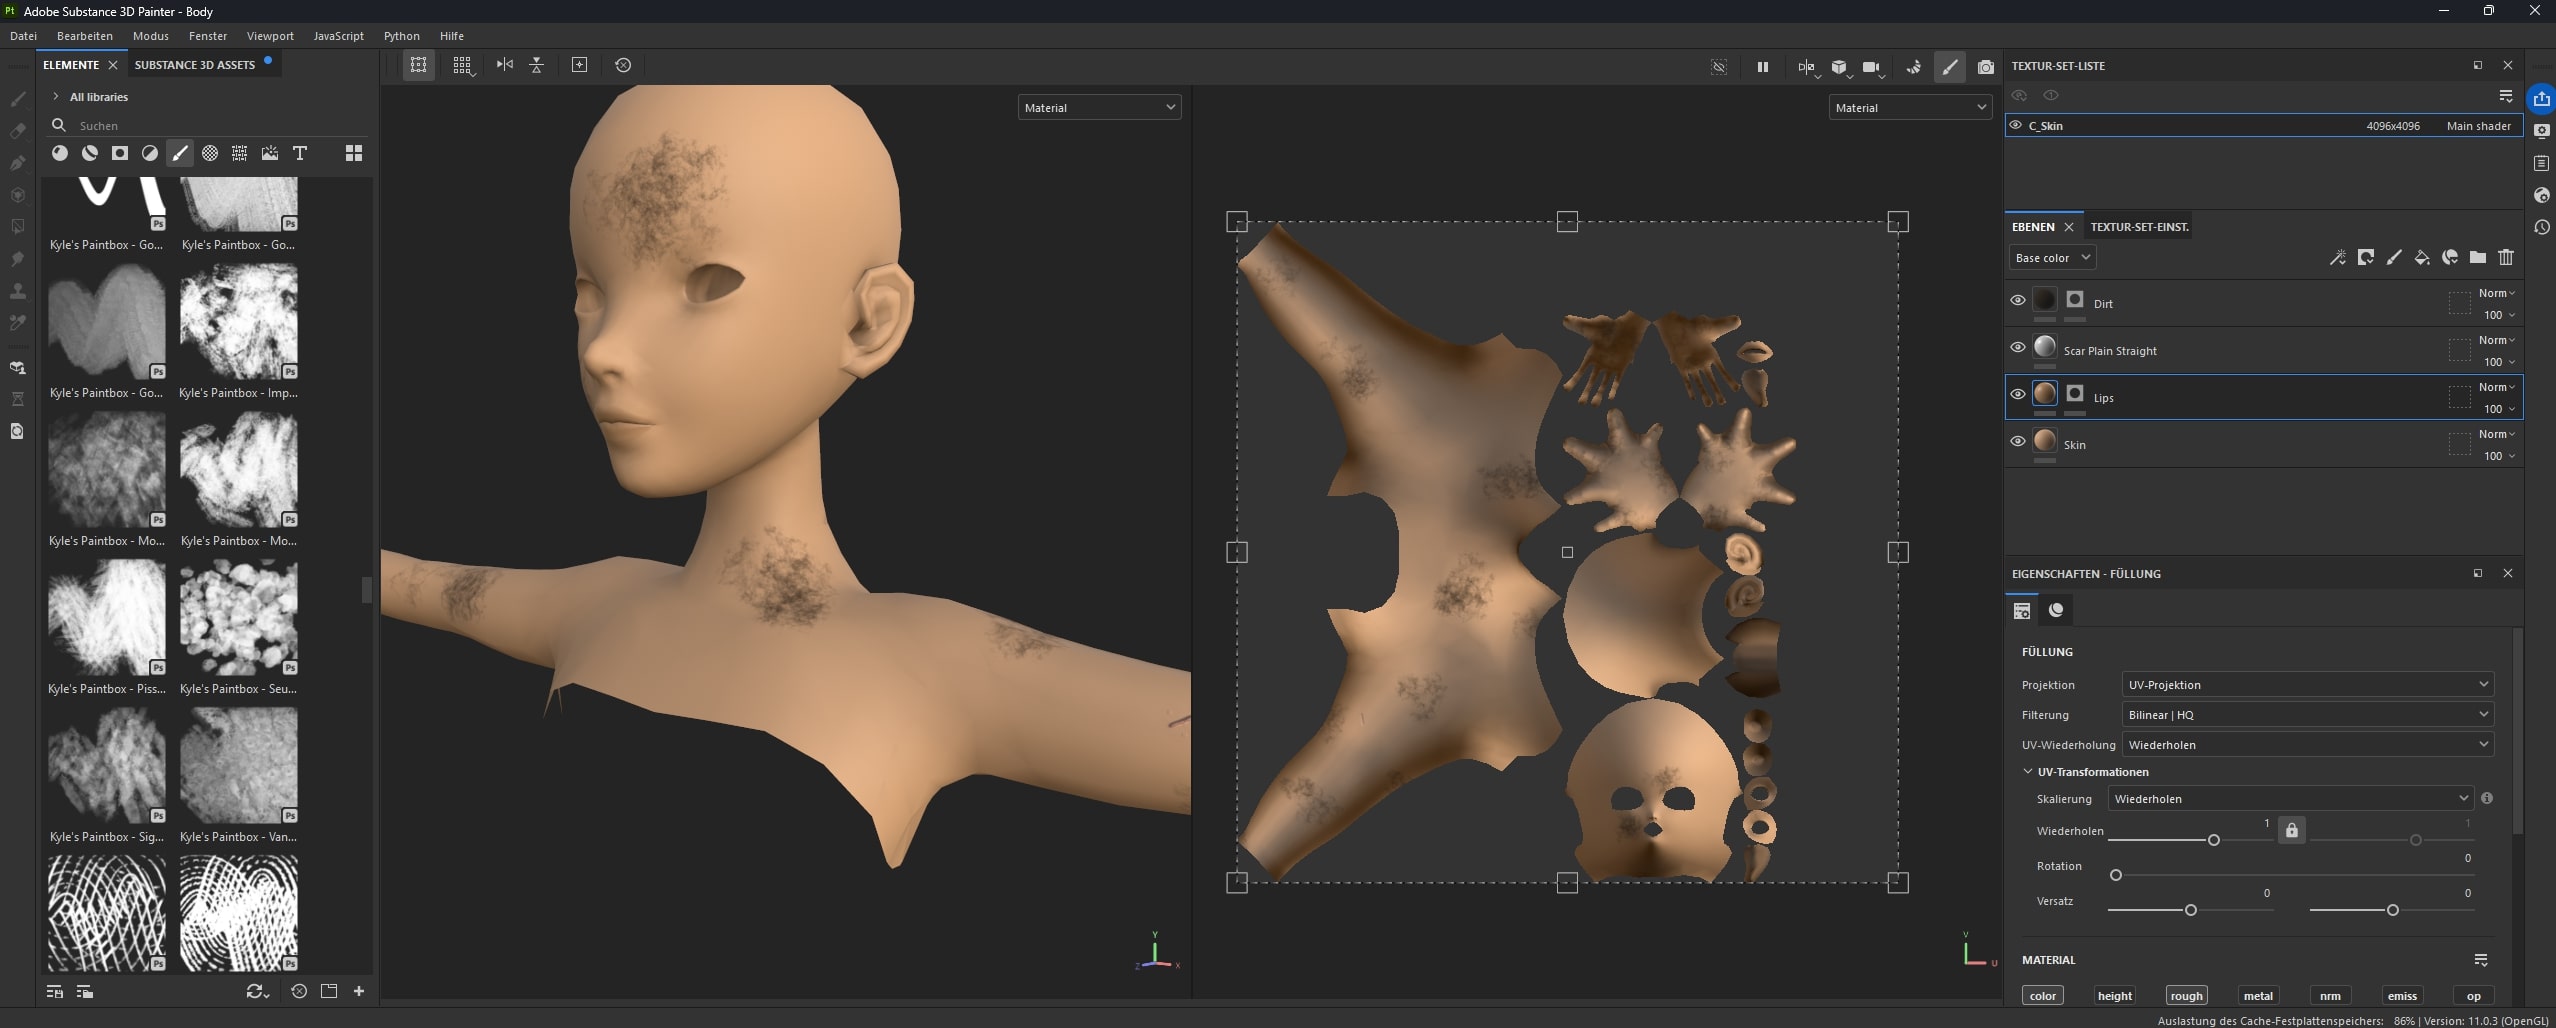Viewport: 2556px width, 1028px height.
Task: Click the lock ratio icon beside Wiederholen
Action: [2291, 831]
